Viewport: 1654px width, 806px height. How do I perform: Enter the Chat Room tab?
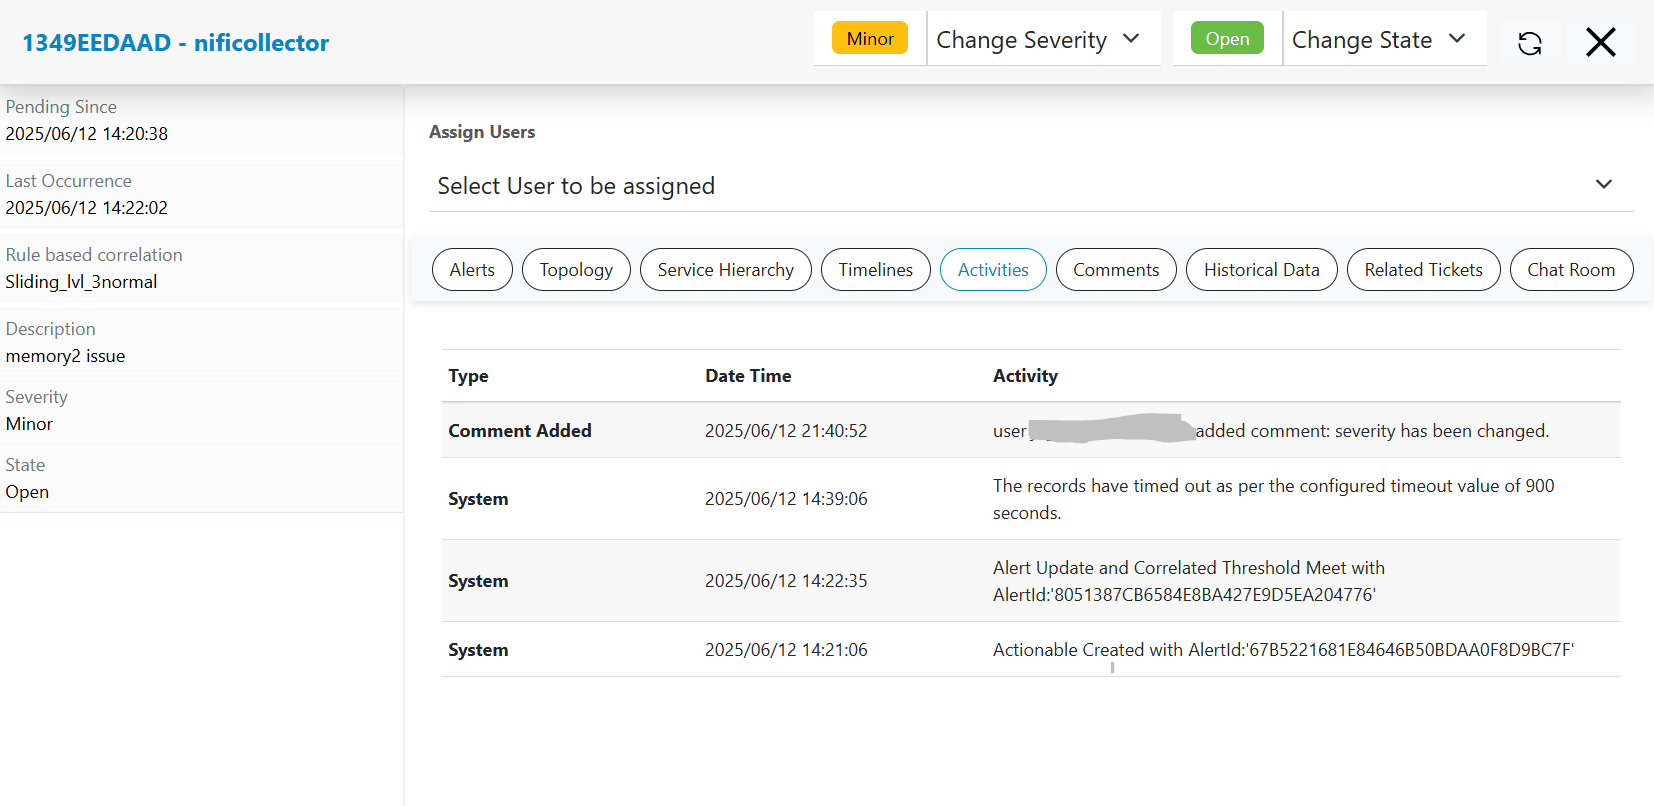1571,270
